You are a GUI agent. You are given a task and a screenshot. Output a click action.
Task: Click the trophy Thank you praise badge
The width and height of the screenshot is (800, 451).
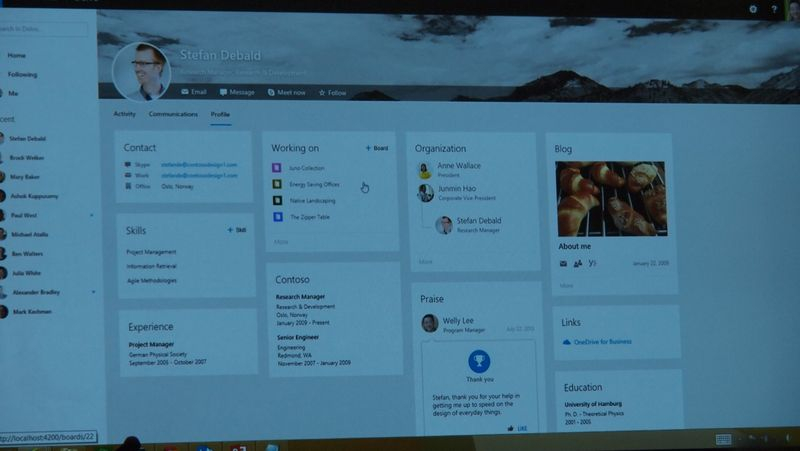(479, 361)
